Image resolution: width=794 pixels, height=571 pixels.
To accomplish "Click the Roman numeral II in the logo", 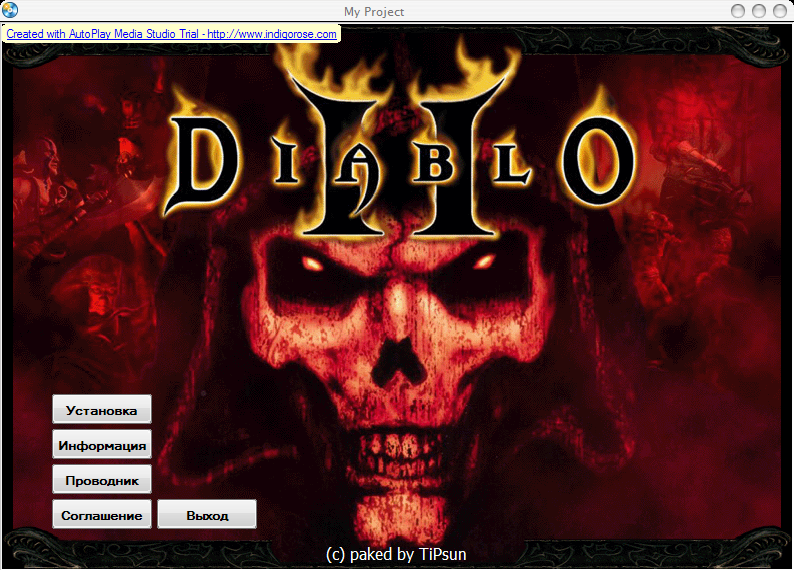I will coord(400,160).
